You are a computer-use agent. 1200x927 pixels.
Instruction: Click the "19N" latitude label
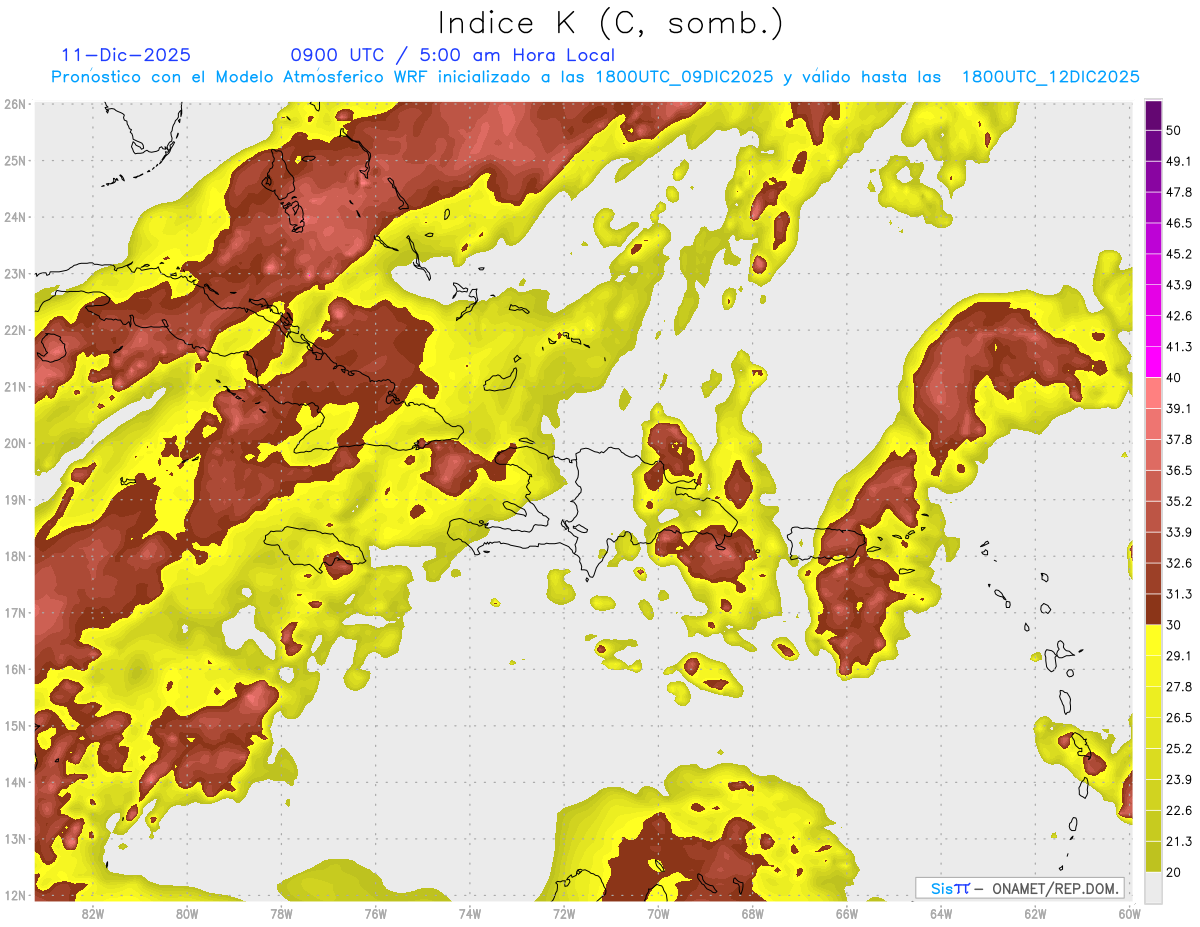15,500
